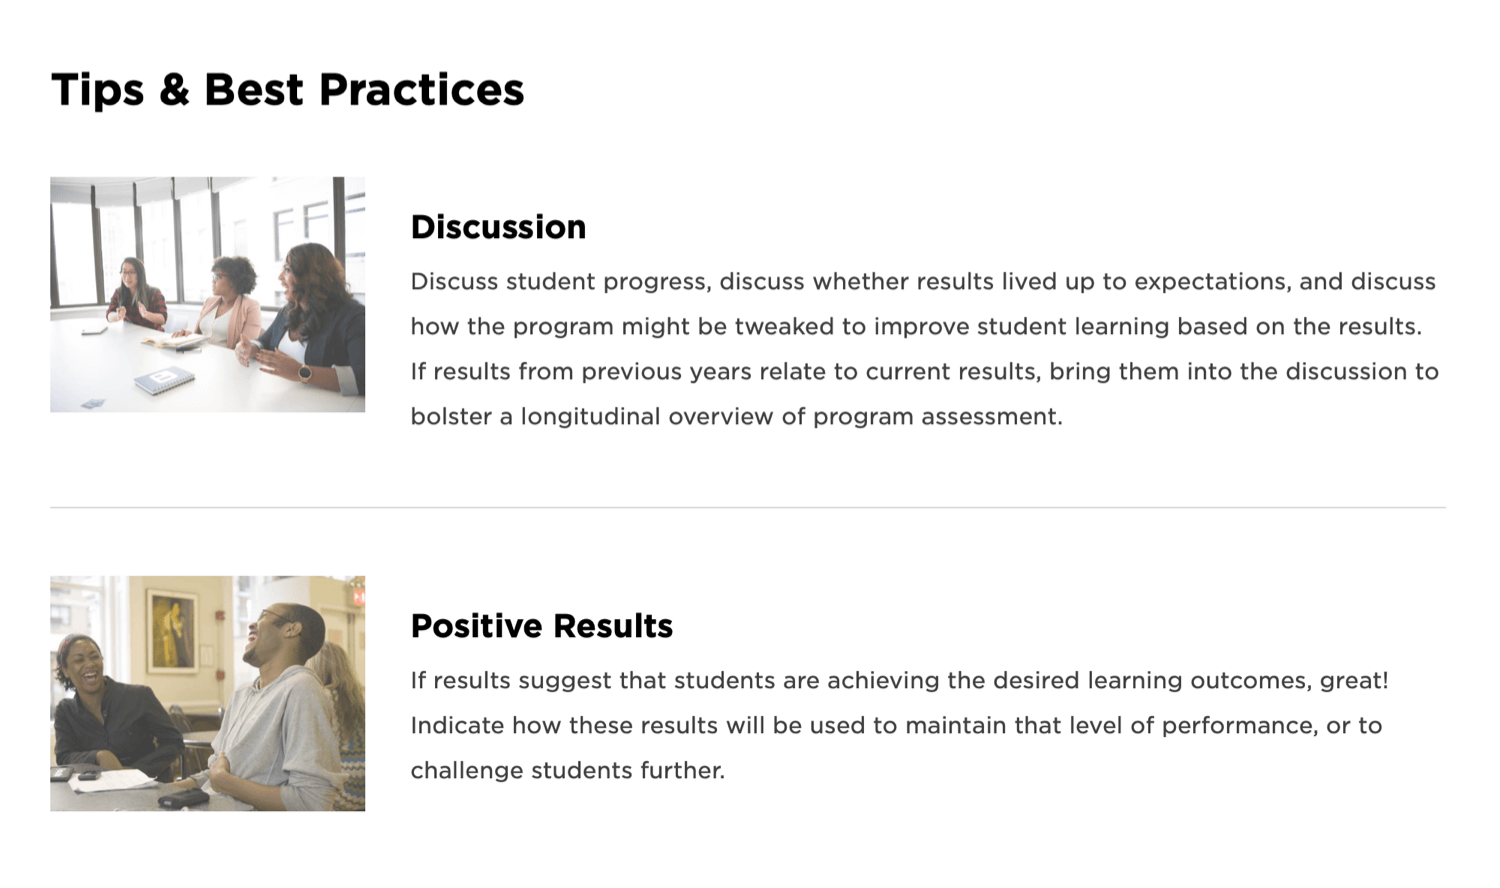1500x888 pixels.
Task: Click the text 'challenge students further.'
Action: 567,771
